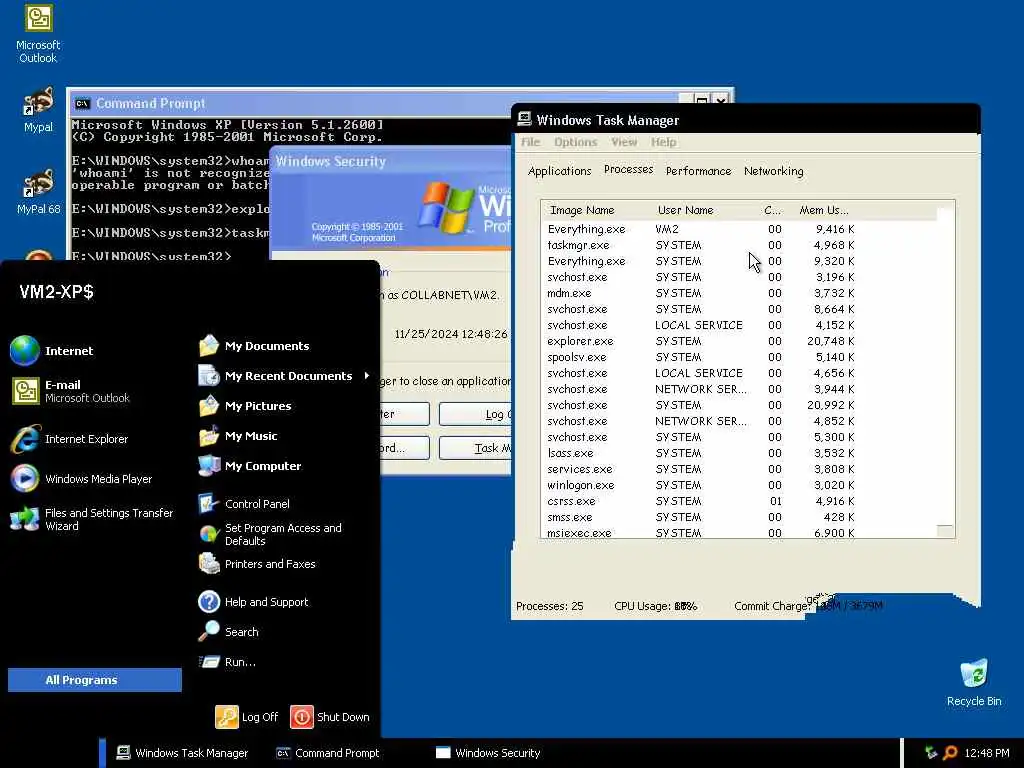Select Everything.exe row owned by VM2
The image size is (1024, 768).
tap(700, 229)
